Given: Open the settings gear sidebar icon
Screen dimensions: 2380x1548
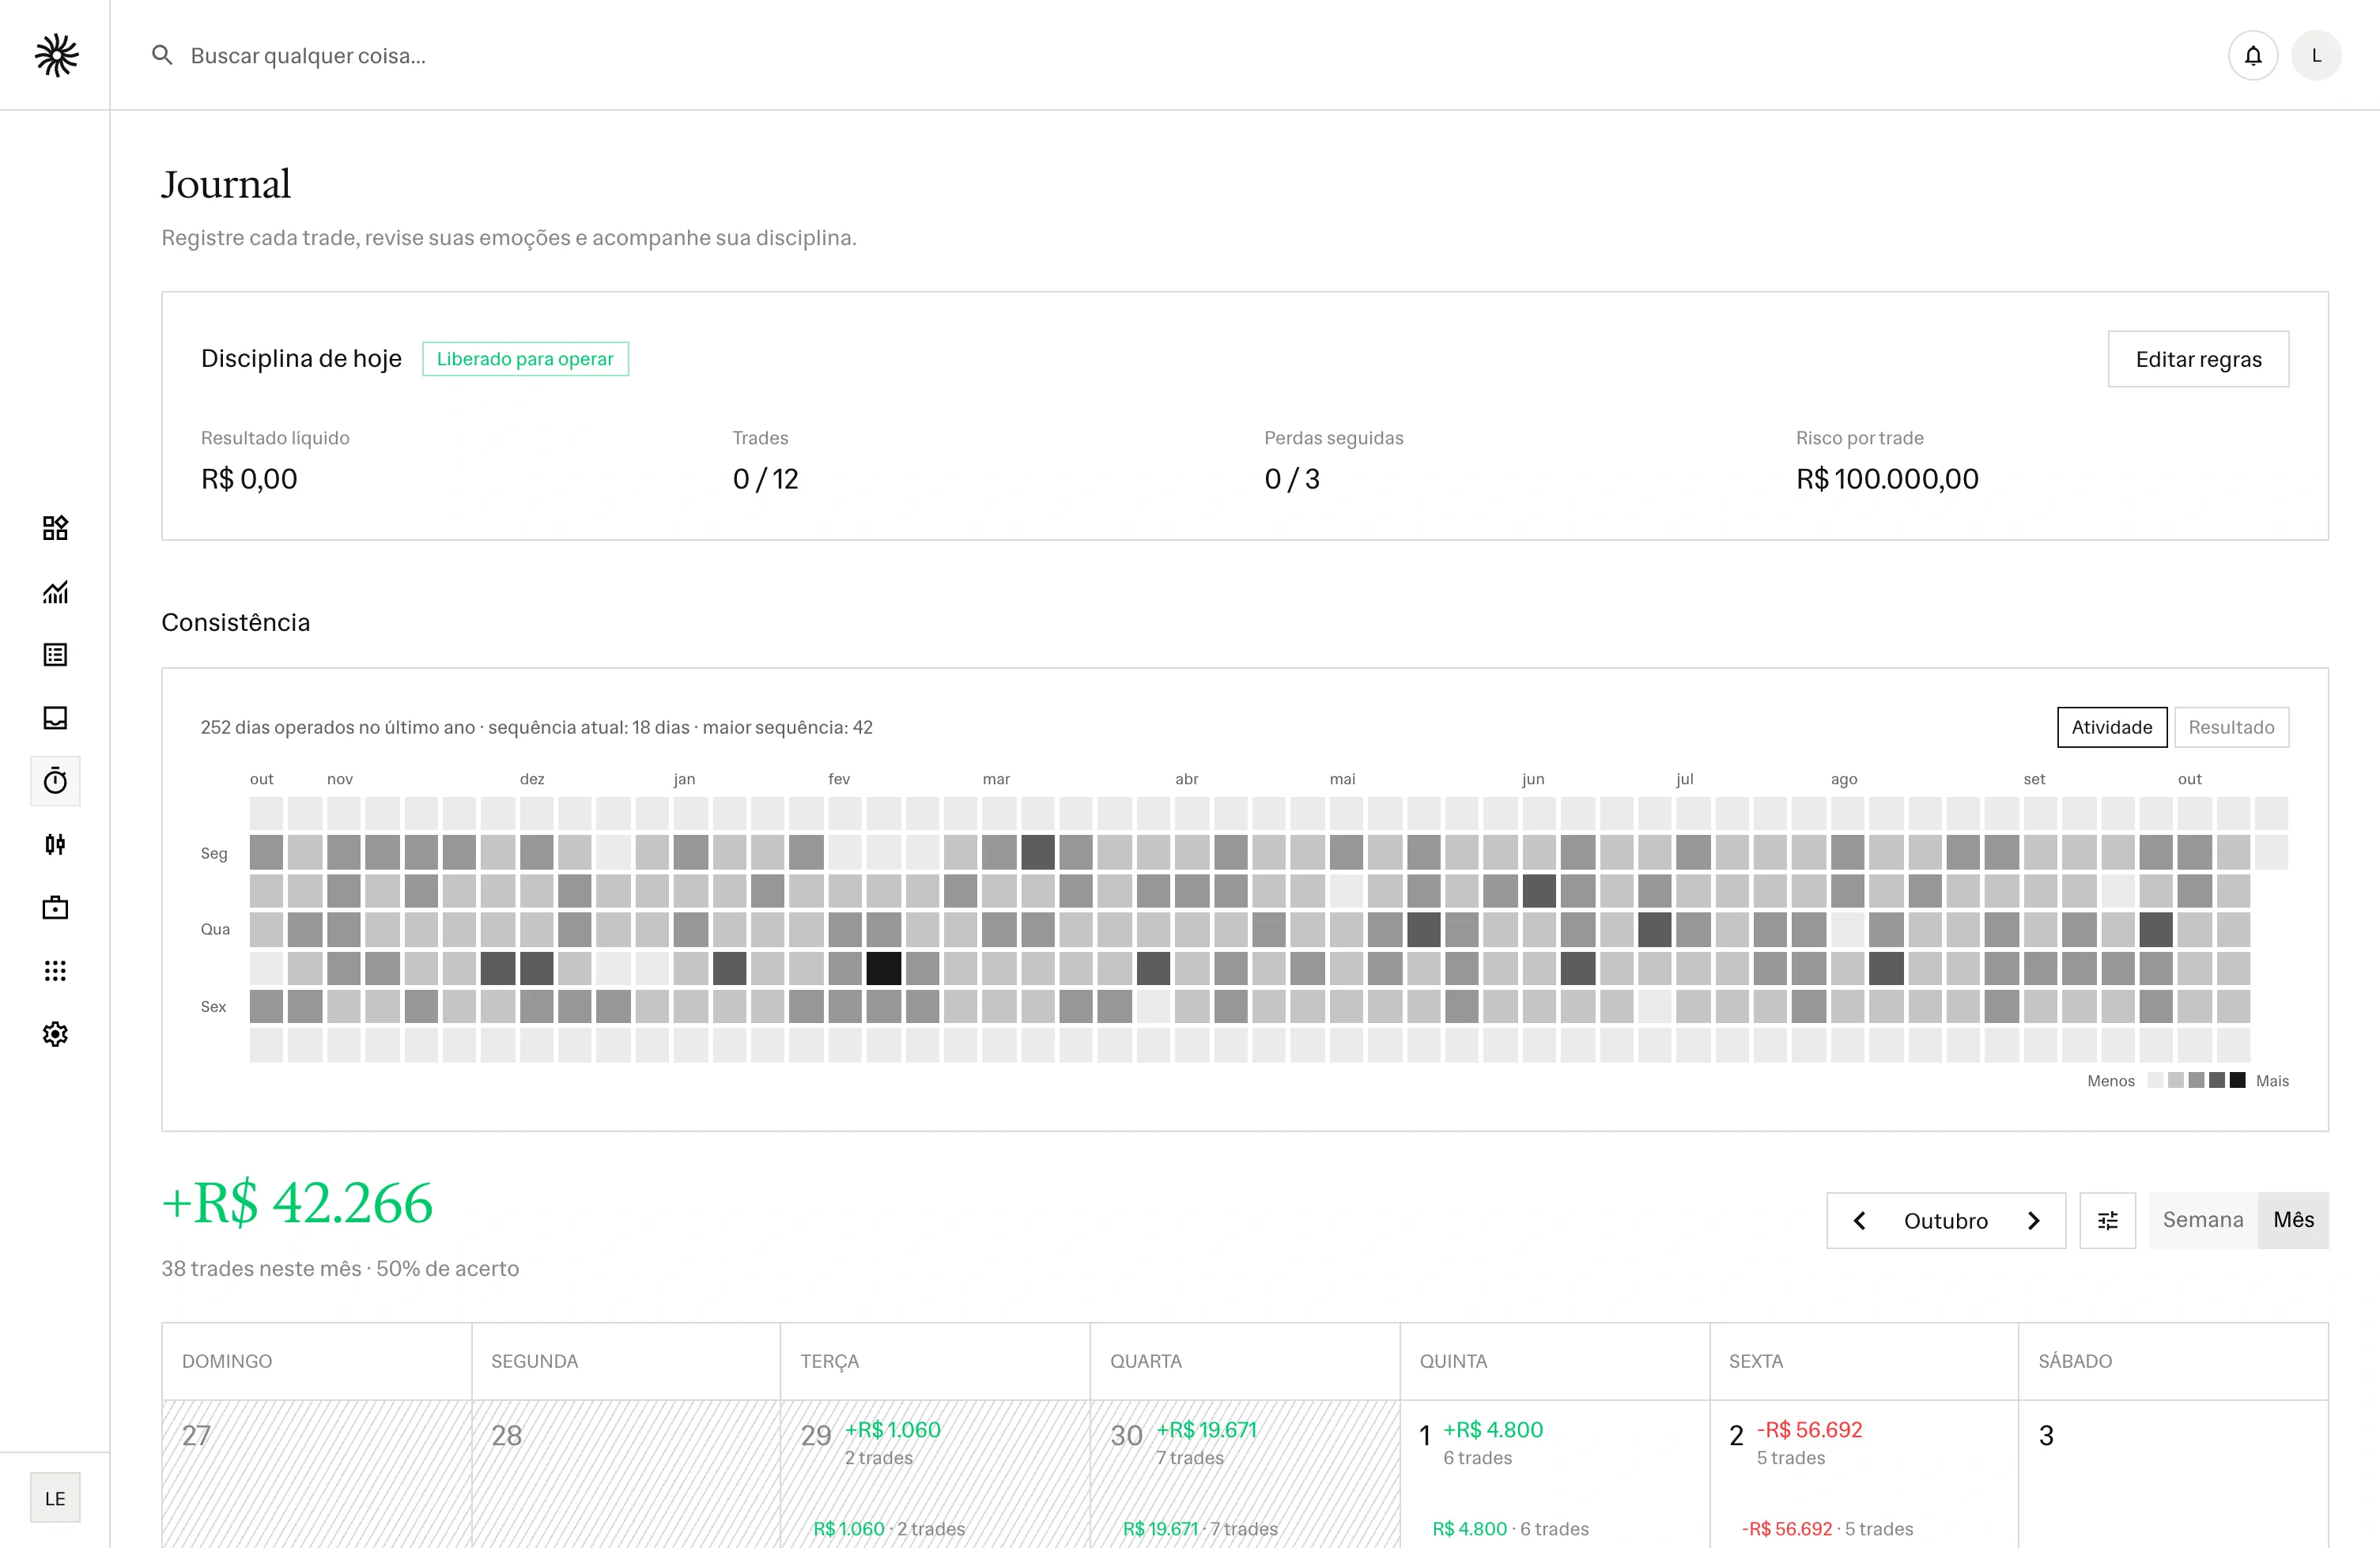Looking at the screenshot, I should pyautogui.click(x=55, y=1034).
